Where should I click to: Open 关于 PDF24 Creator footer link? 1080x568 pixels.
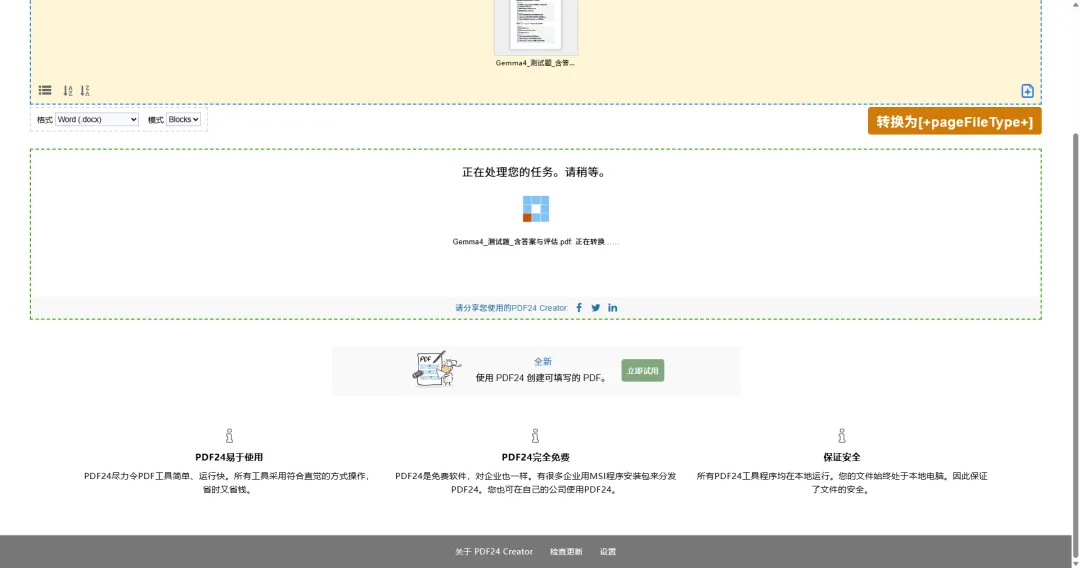(494, 551)
